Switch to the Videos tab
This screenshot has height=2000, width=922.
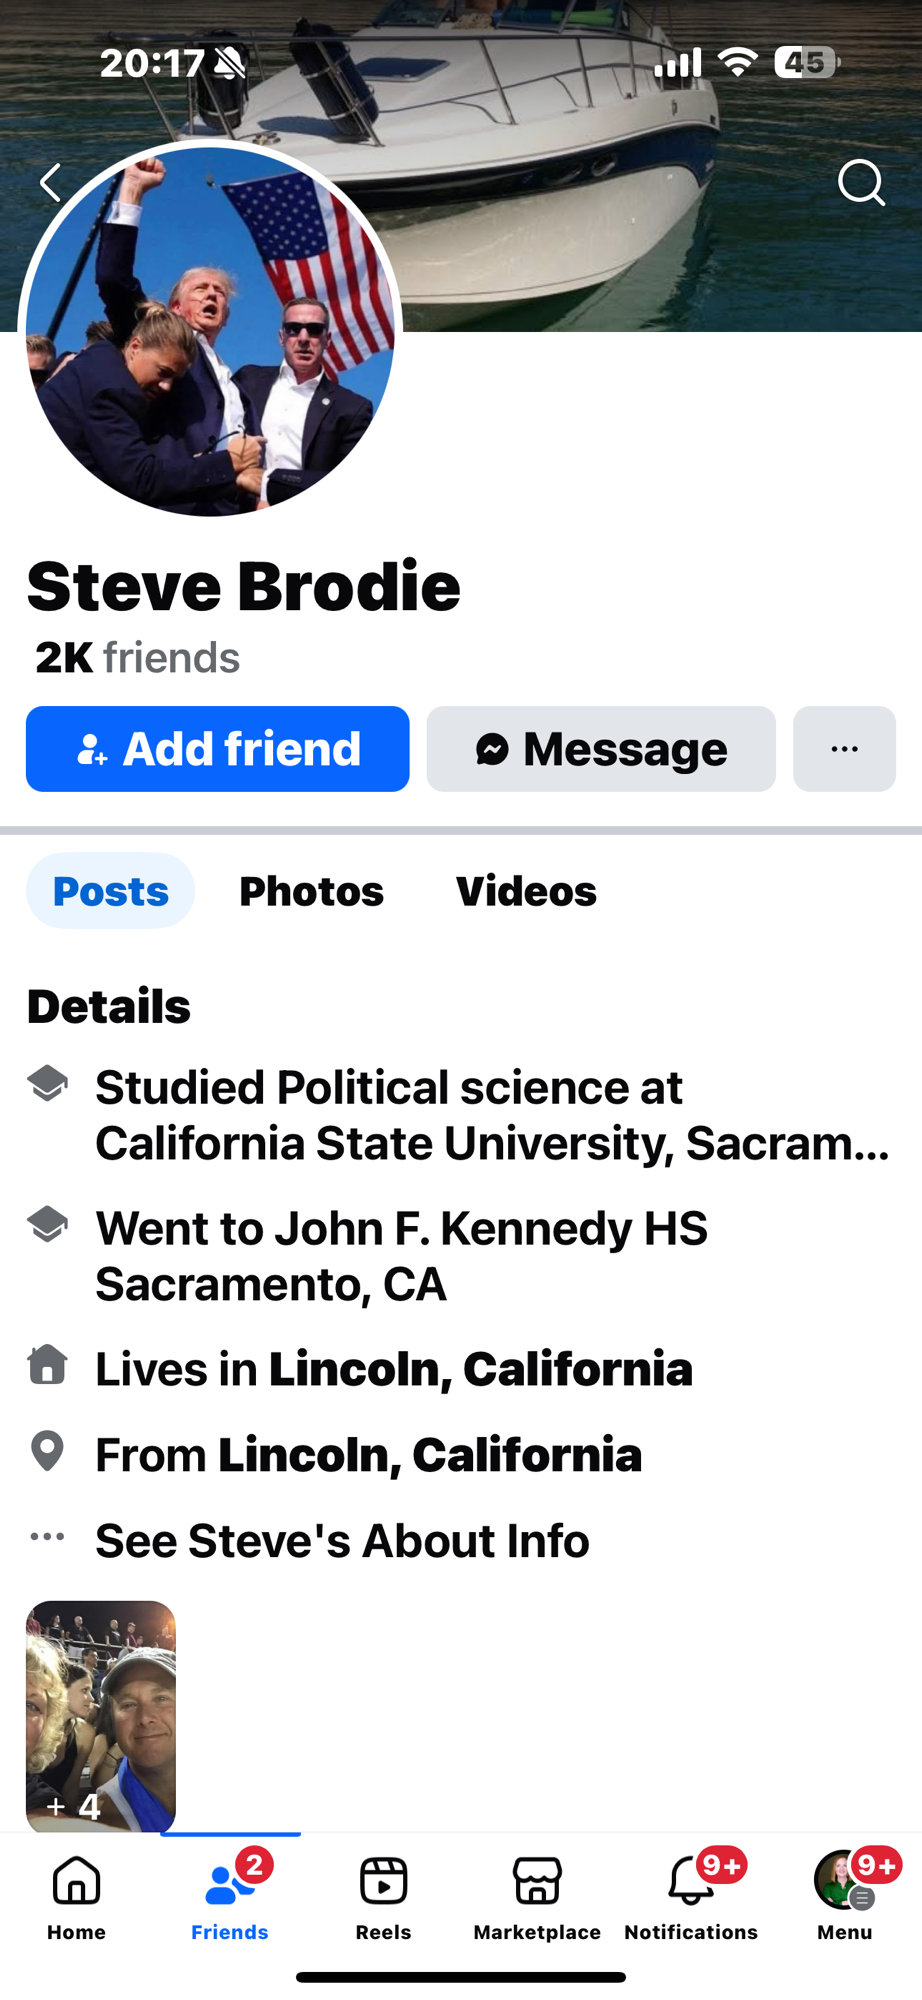(x=526, y=891)
